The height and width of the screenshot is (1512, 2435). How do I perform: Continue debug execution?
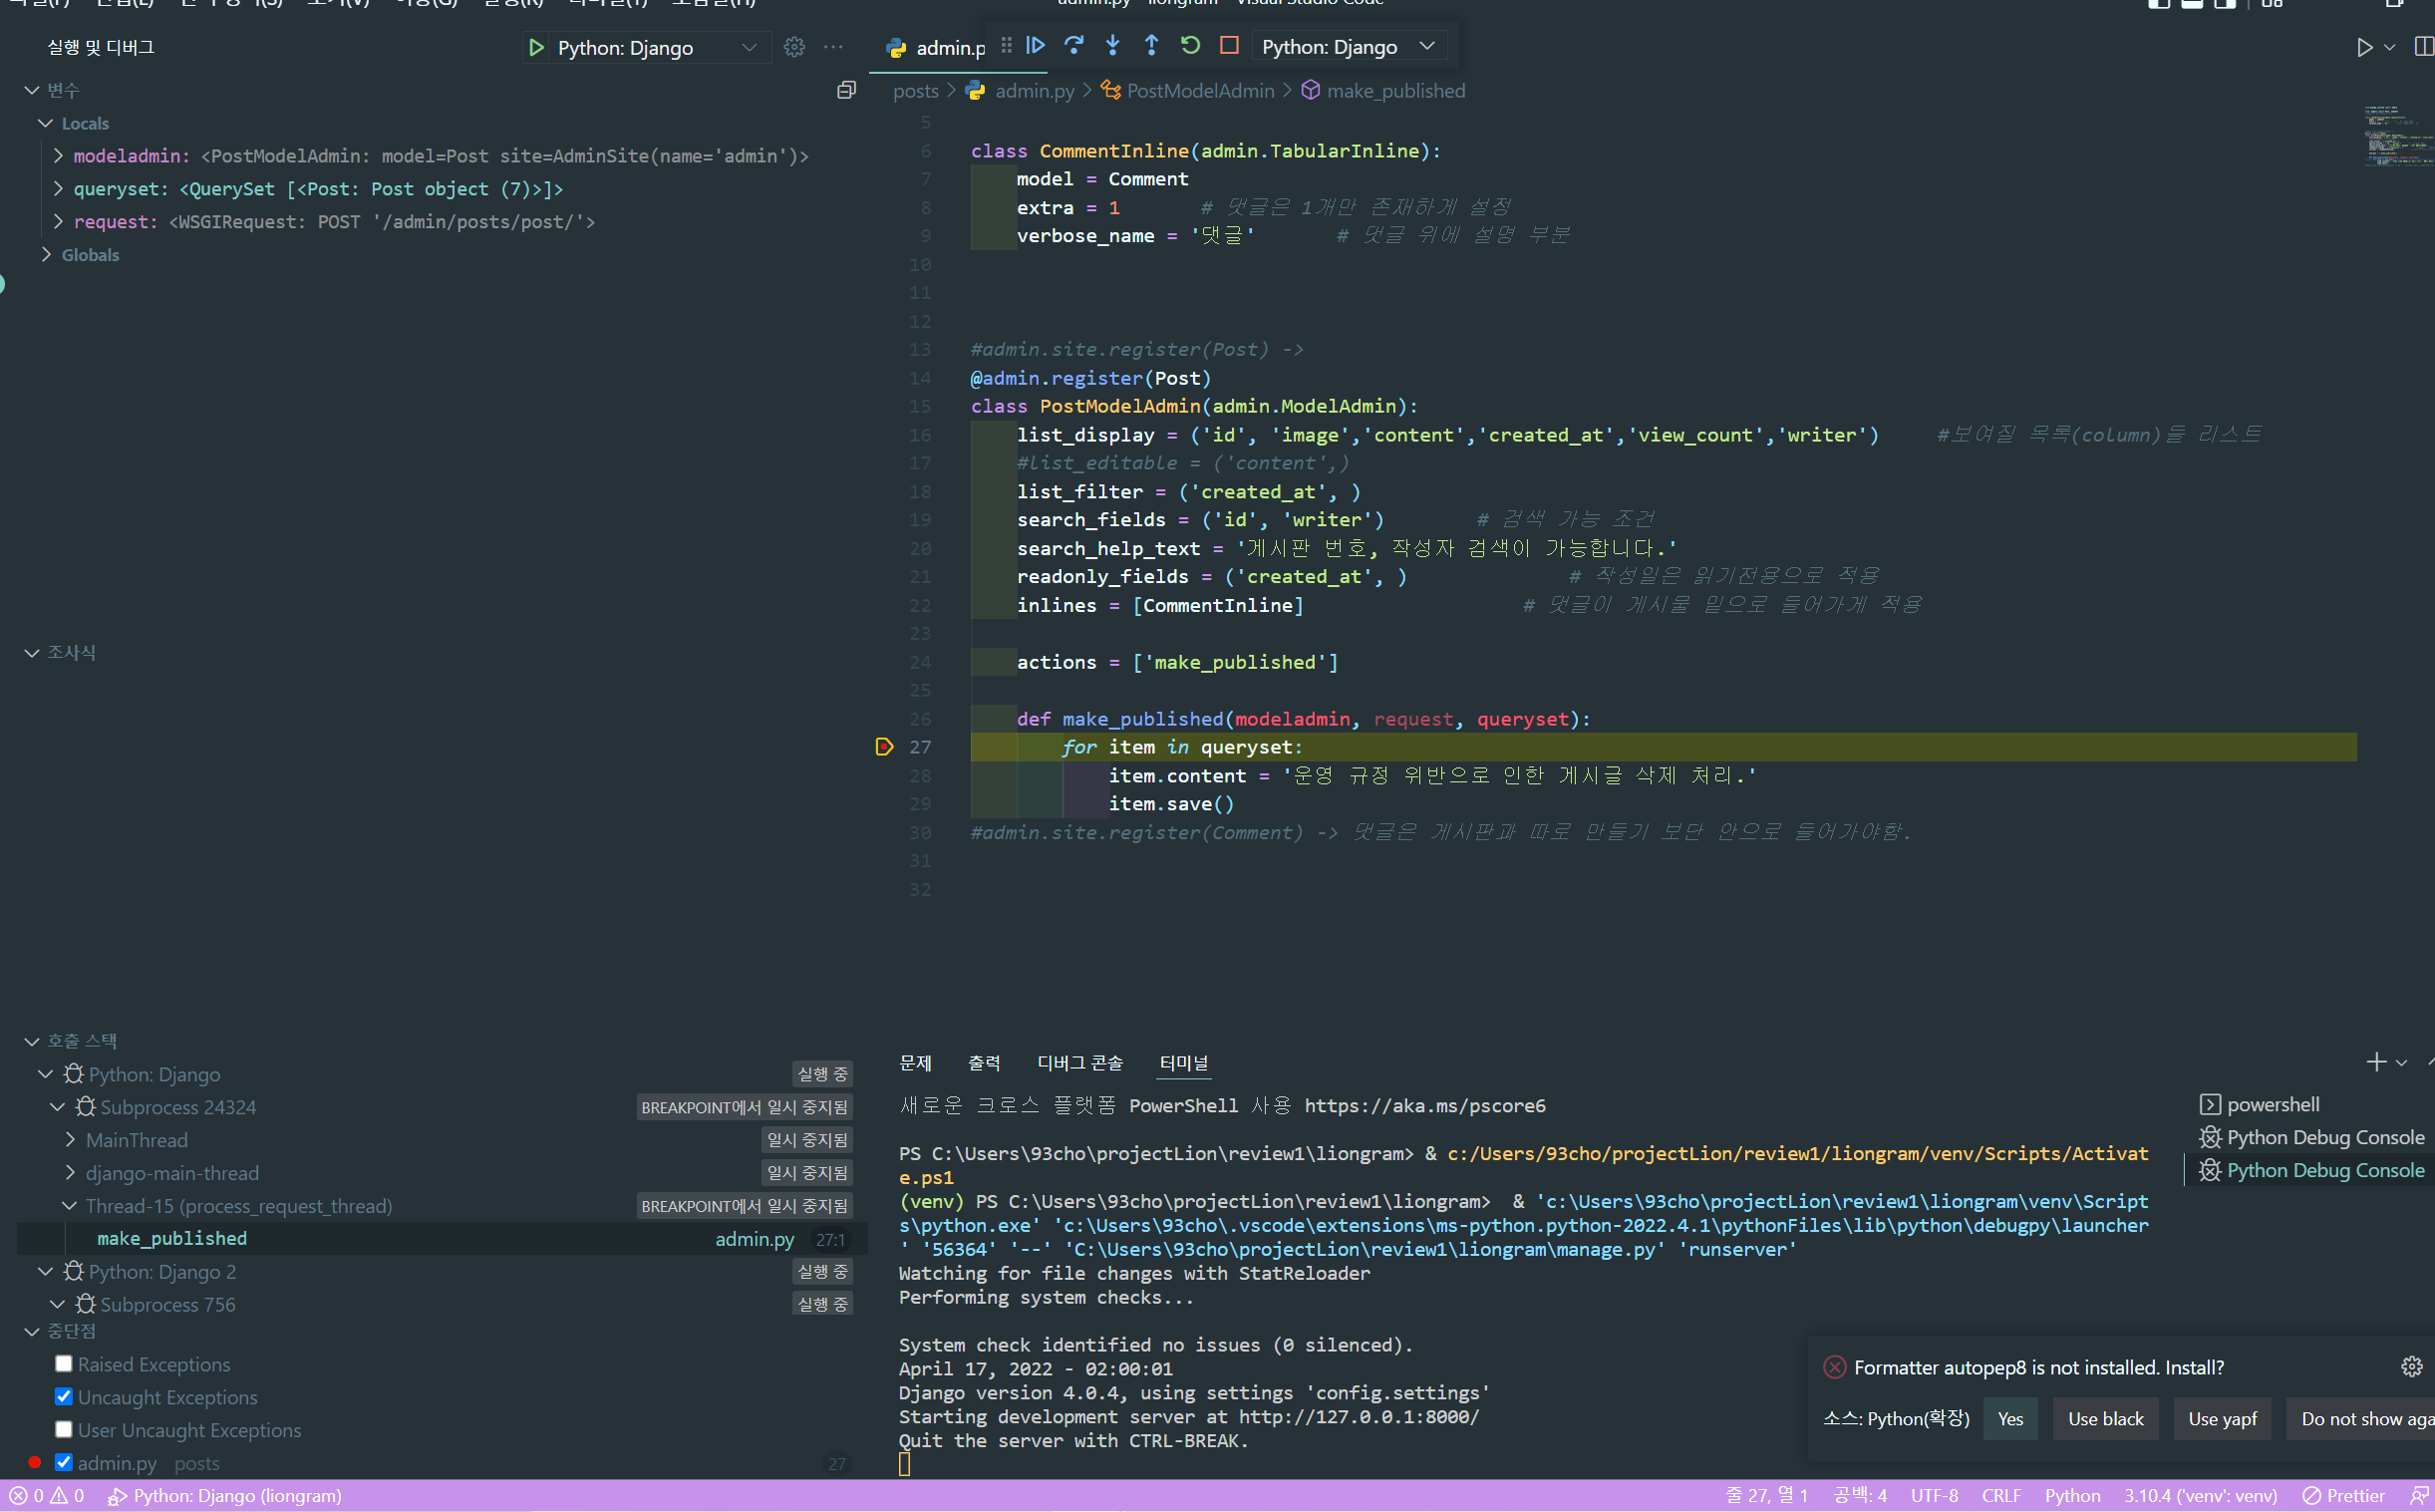pos(1036,46)
